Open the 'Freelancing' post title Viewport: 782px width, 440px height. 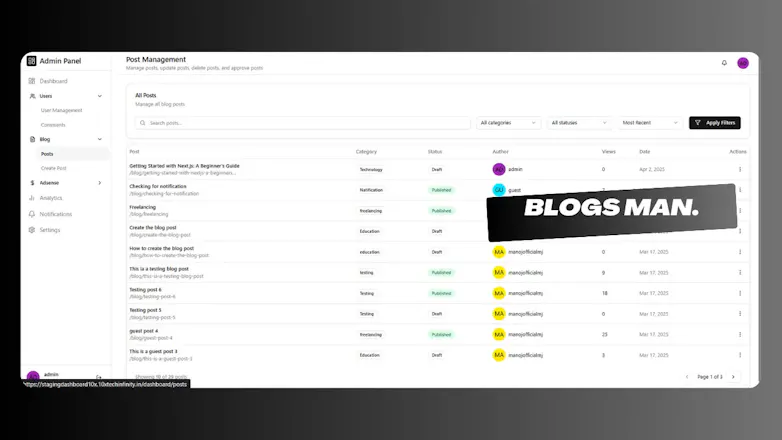143,207
